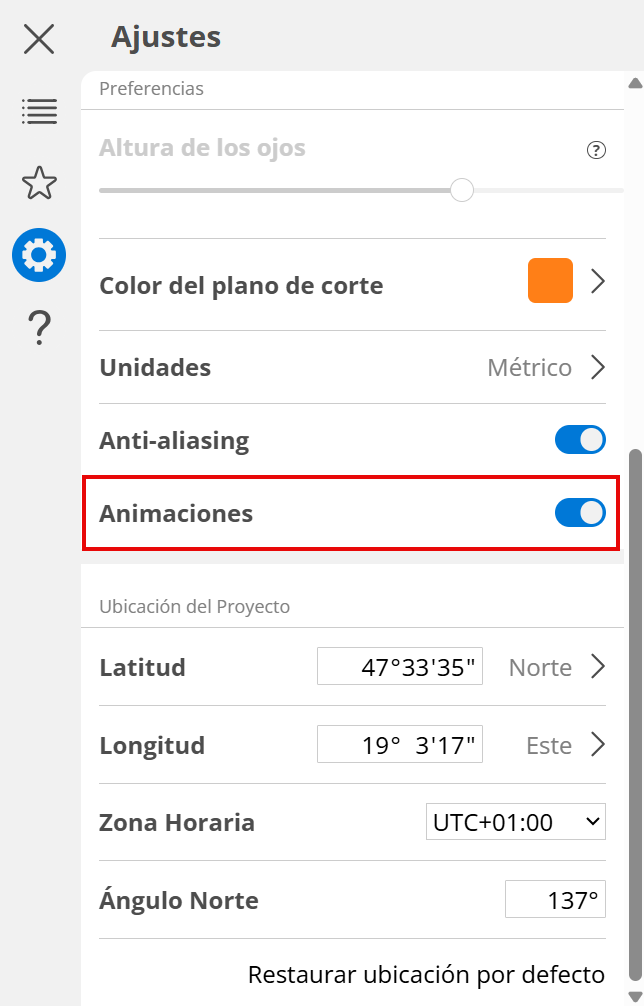Open the Color del plano de corte chevron
644x1006 pixels.
pos(598,282)
